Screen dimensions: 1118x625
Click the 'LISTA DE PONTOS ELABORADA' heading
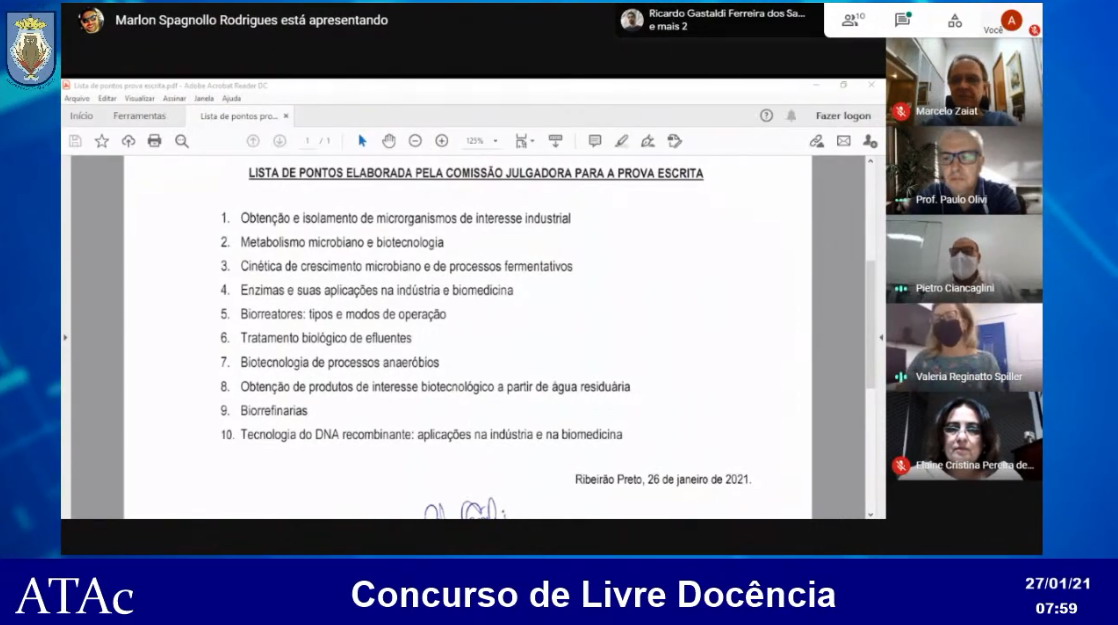click(x=476, y=173)
